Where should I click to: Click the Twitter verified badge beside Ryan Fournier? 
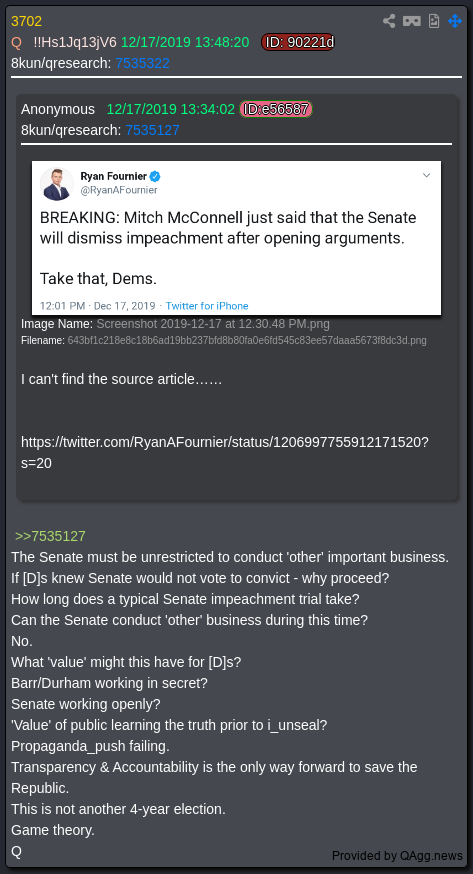click(155, 176)
